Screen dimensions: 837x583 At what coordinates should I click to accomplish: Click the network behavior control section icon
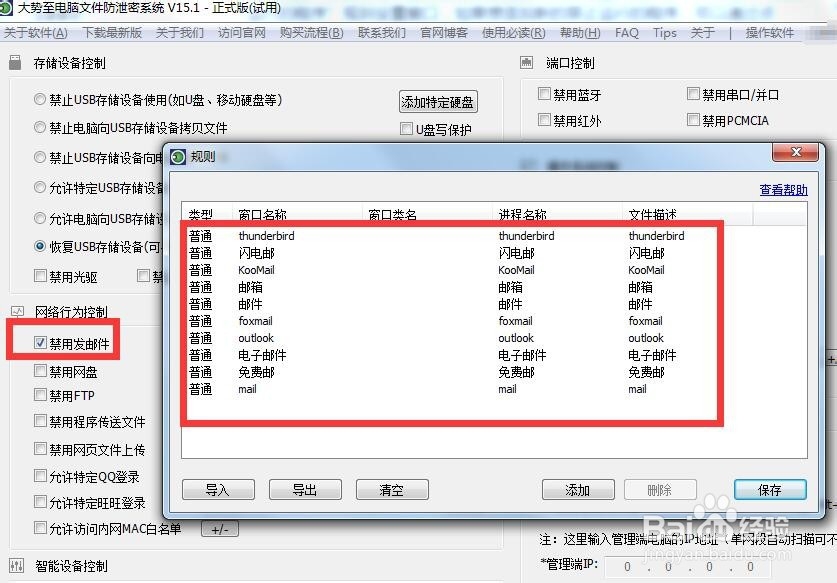[17, 311]
